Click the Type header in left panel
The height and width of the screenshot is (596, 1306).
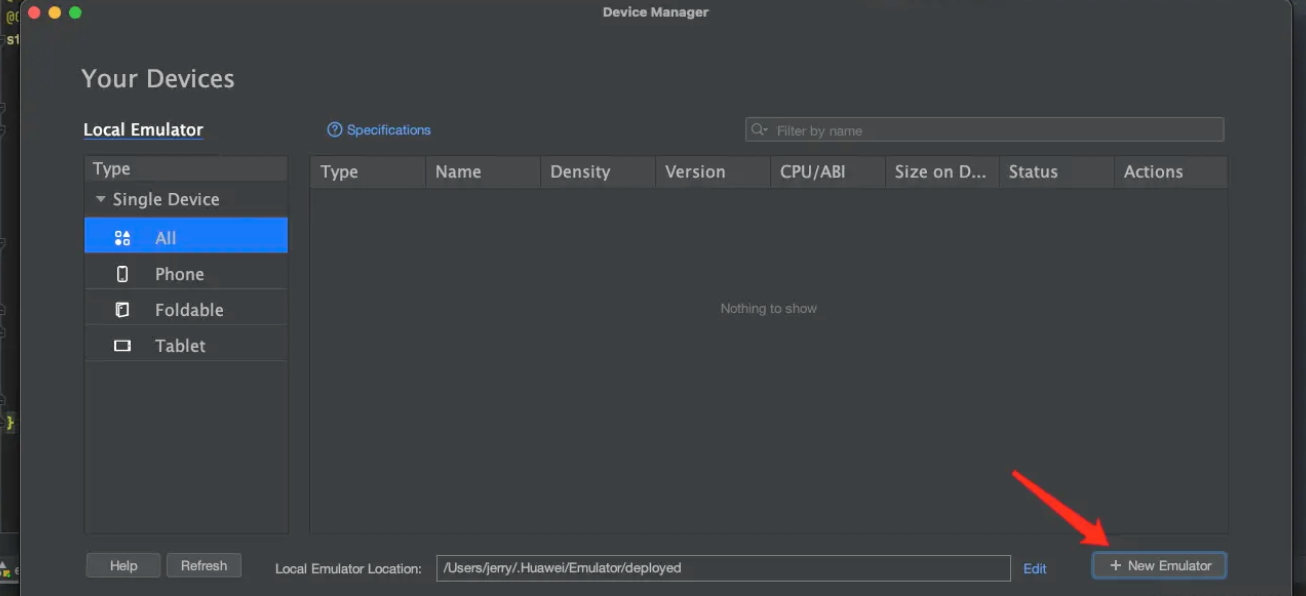point(186,169)
